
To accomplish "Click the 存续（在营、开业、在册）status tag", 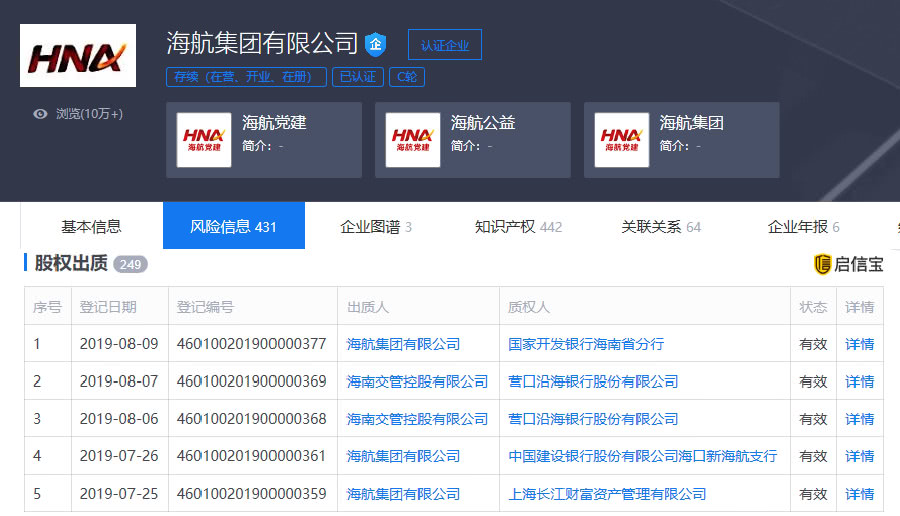I will (x=246, y=77).
